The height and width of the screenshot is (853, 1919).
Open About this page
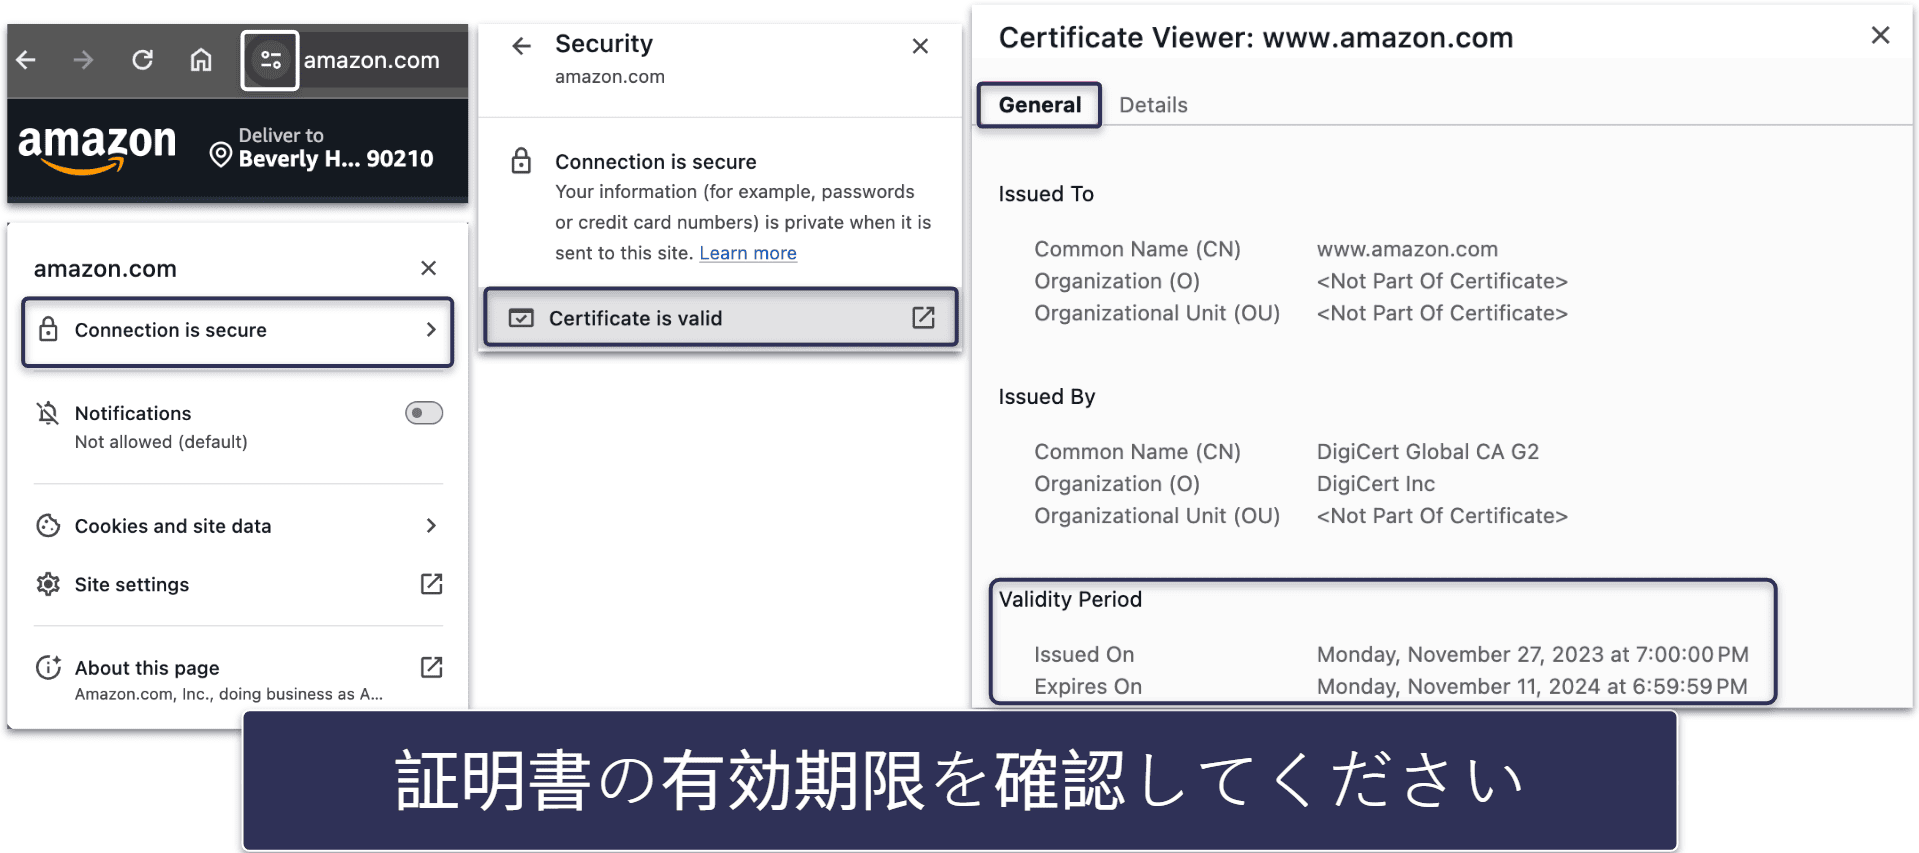(238, 679)
